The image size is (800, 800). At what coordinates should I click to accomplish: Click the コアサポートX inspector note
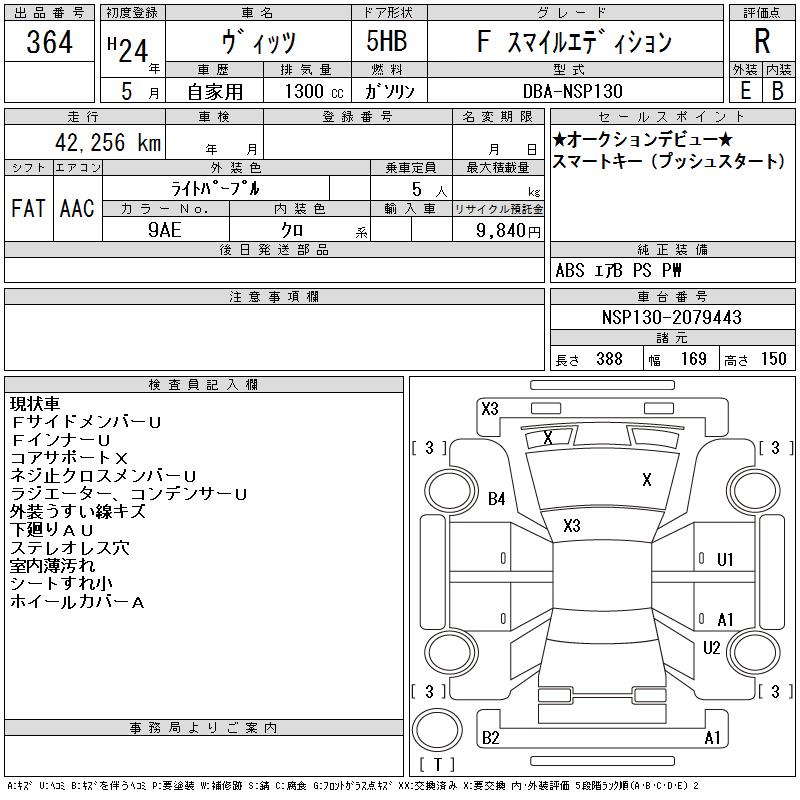click(x=69, y=458)
